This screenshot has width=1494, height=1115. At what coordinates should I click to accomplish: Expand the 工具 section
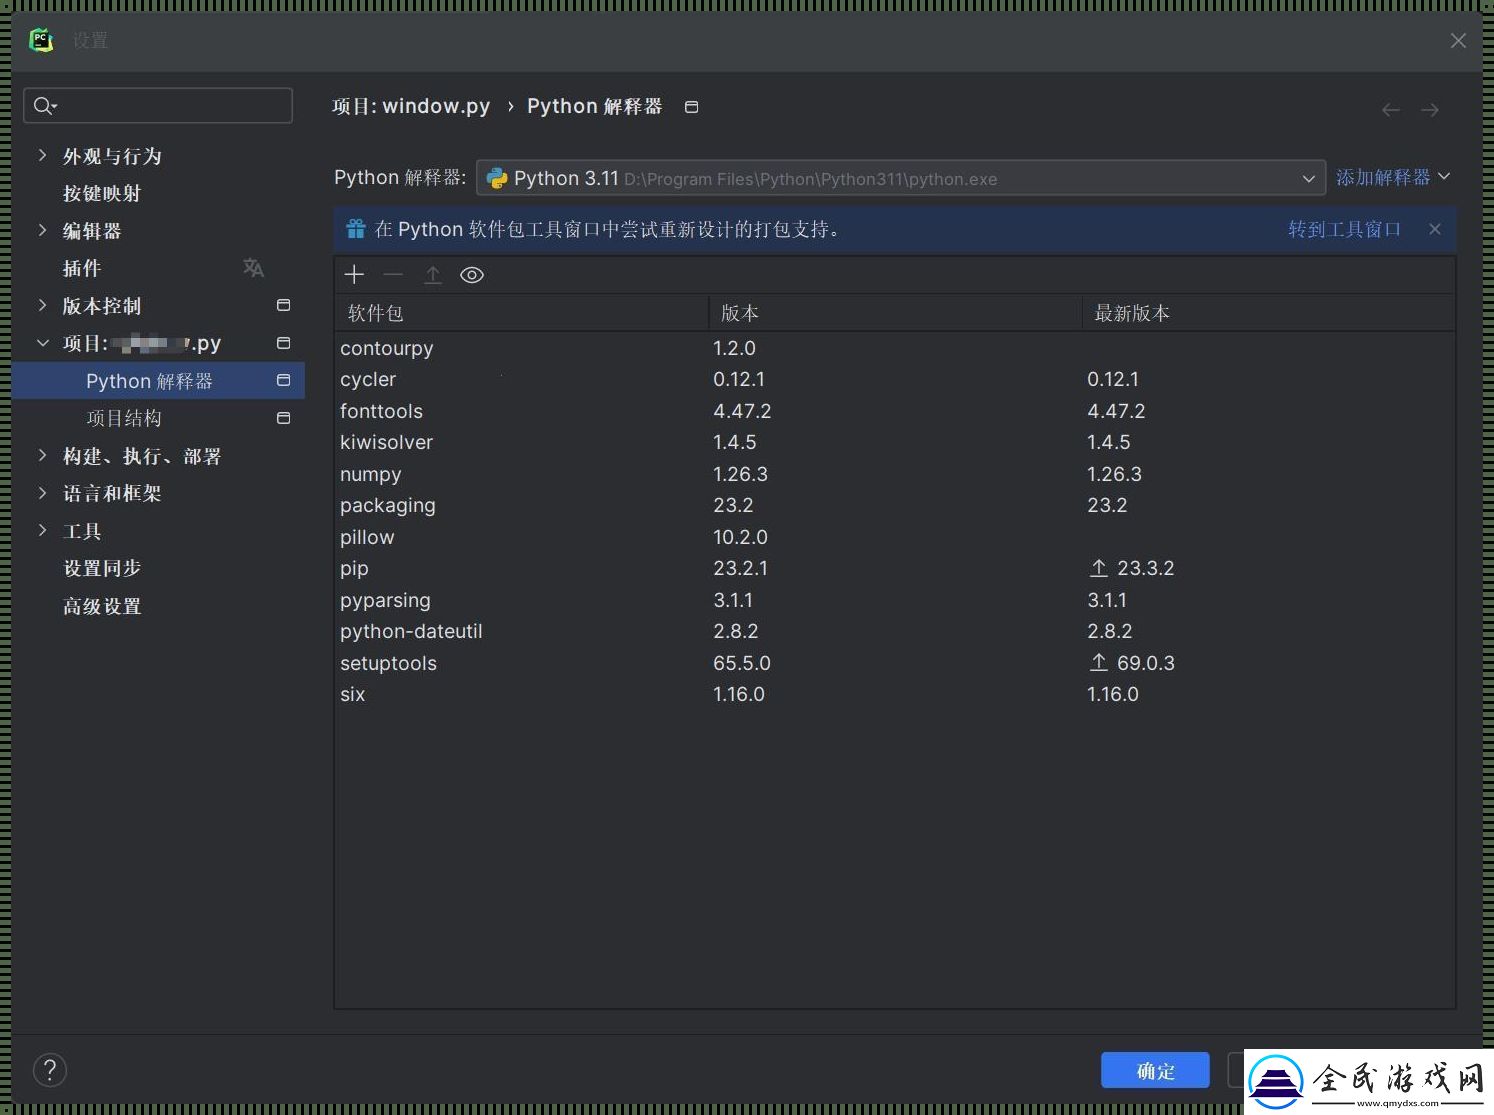coord(42,530)
